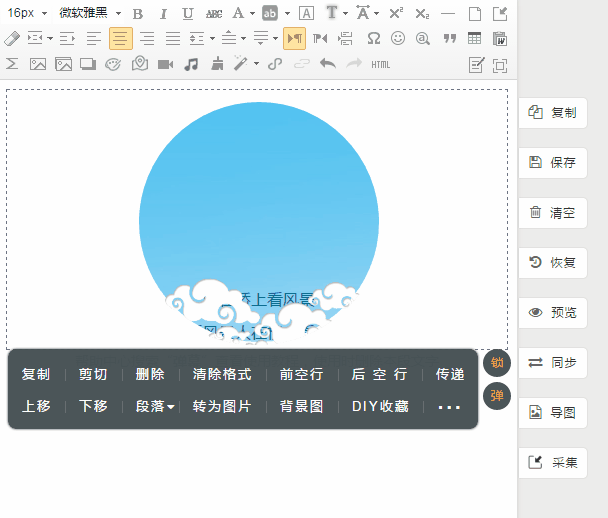Click the align left icon
The width and height of the screenshot is (608, 518).
point(94,38)
